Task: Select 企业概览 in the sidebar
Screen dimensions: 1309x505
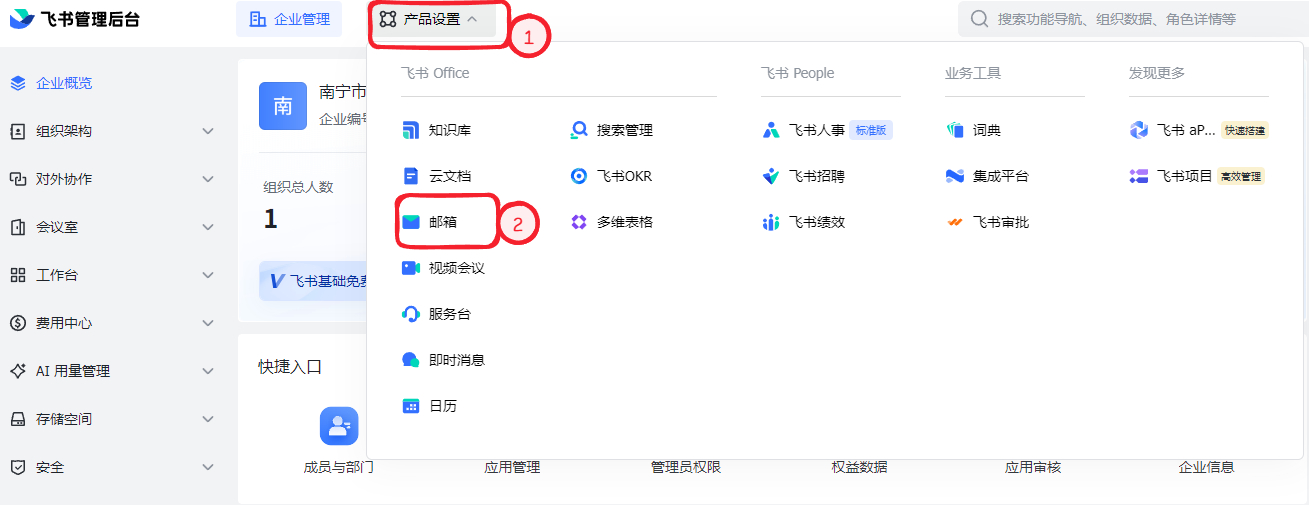Action: coord(64,83)
